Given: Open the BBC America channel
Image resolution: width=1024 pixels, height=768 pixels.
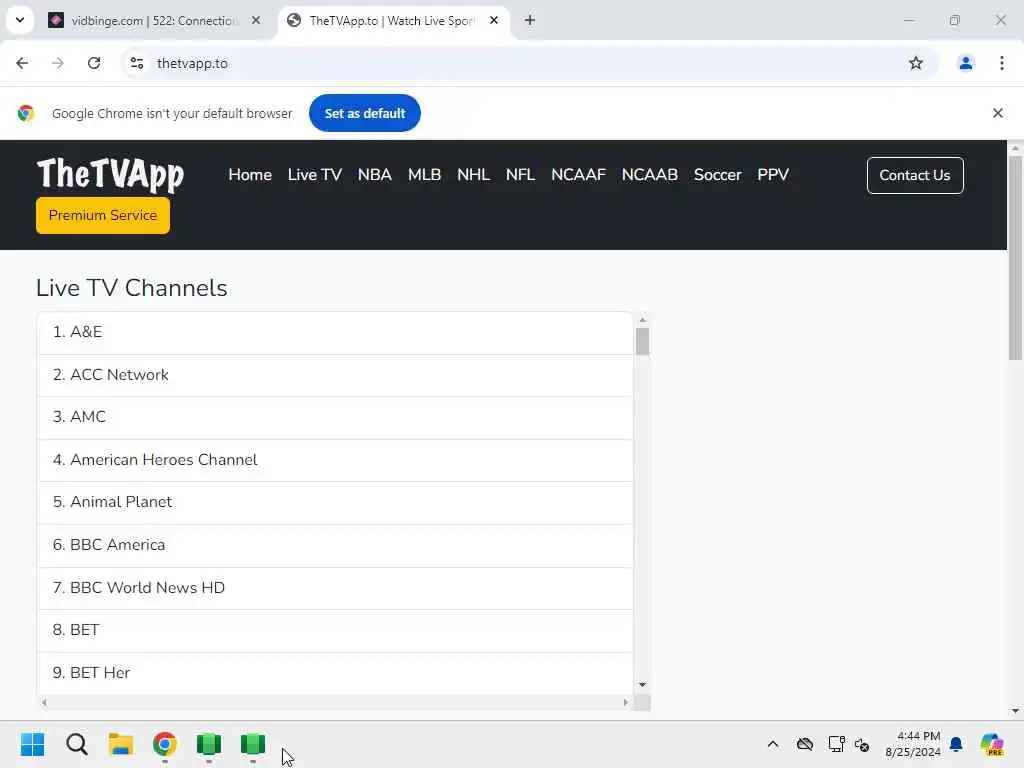Looking at the screenshot, I should click(x=335, y=545).
